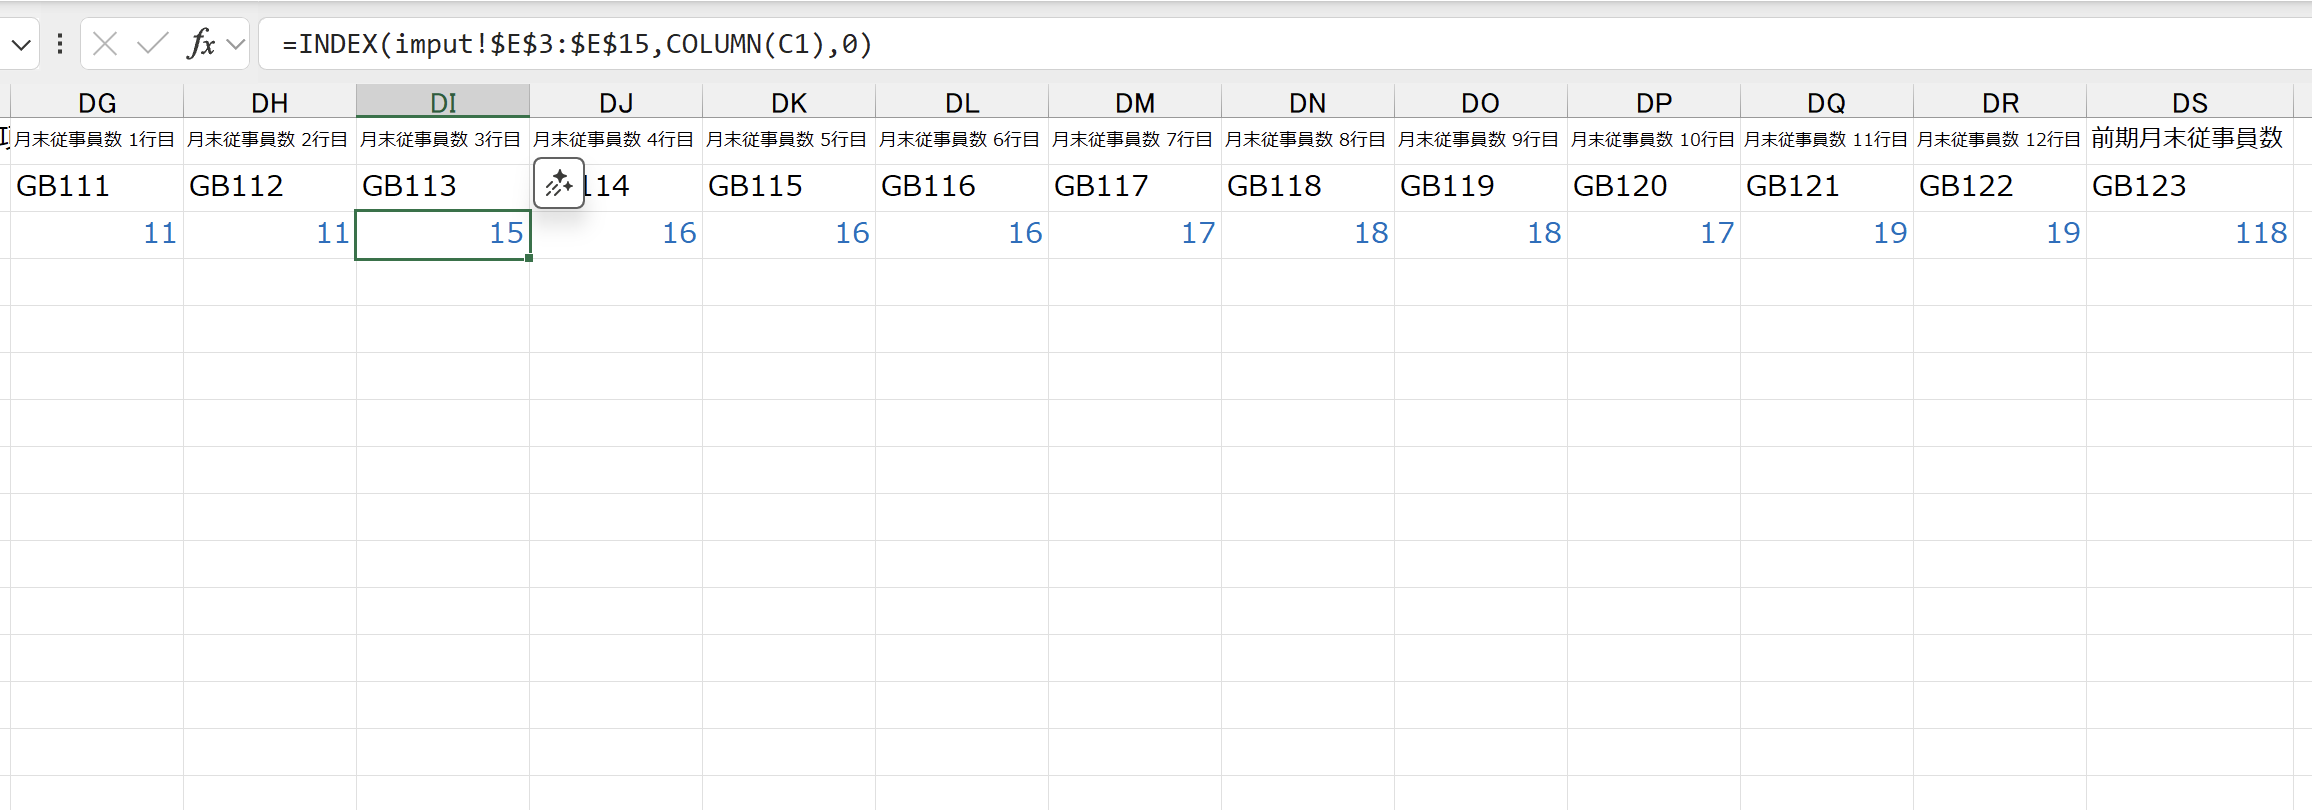Click the three-dot formula bar resize handle

tap(60, 44)
